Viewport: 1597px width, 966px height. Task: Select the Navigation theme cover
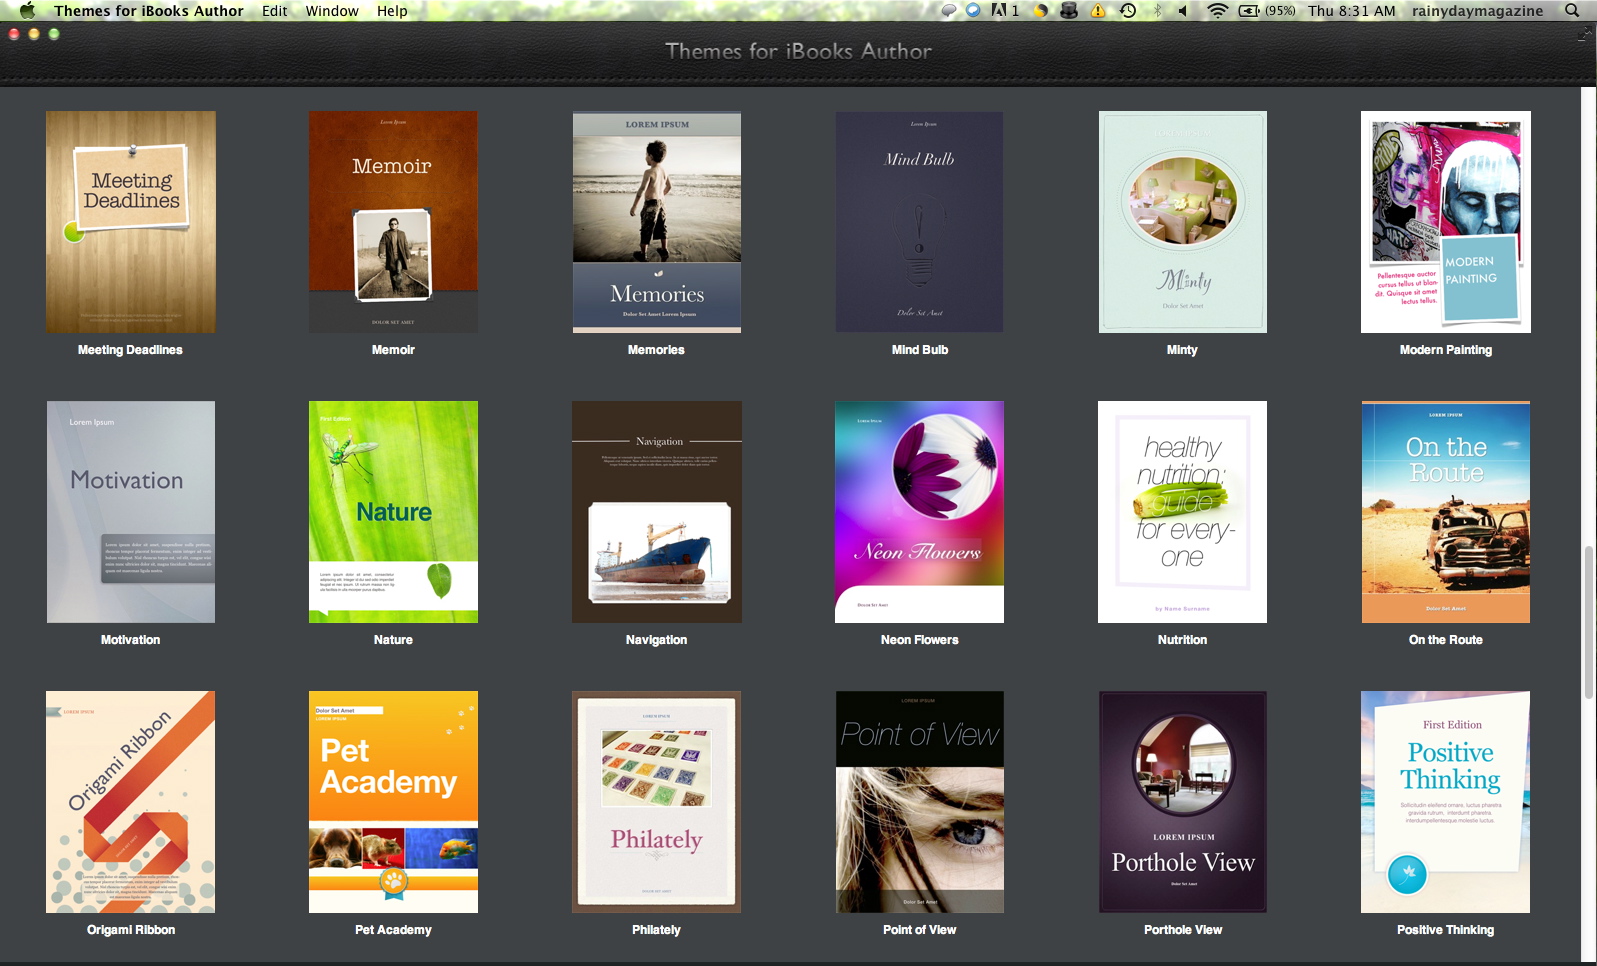657,512
